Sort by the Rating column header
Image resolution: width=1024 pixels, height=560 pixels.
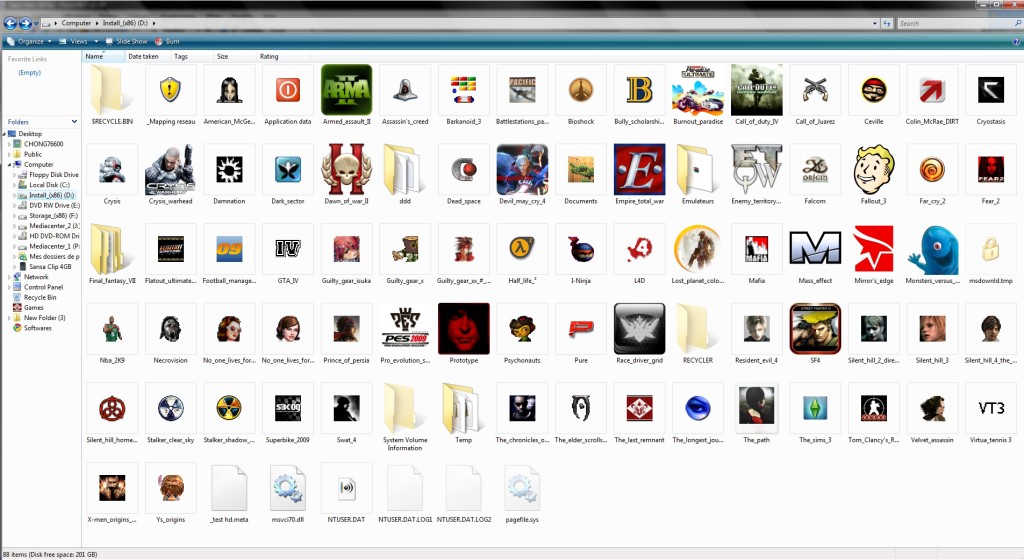pyautogui.click(x=281, y=56)
